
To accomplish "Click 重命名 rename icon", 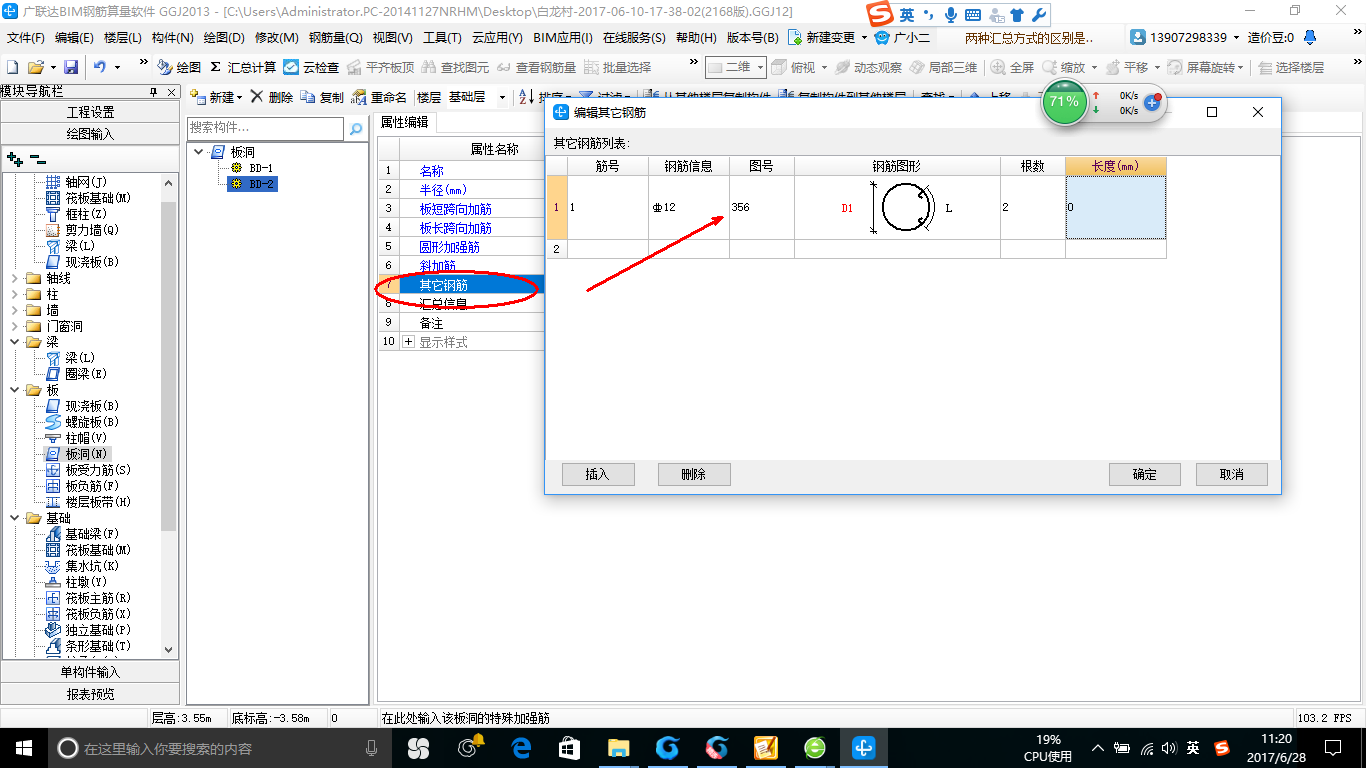I will (379, 97).
